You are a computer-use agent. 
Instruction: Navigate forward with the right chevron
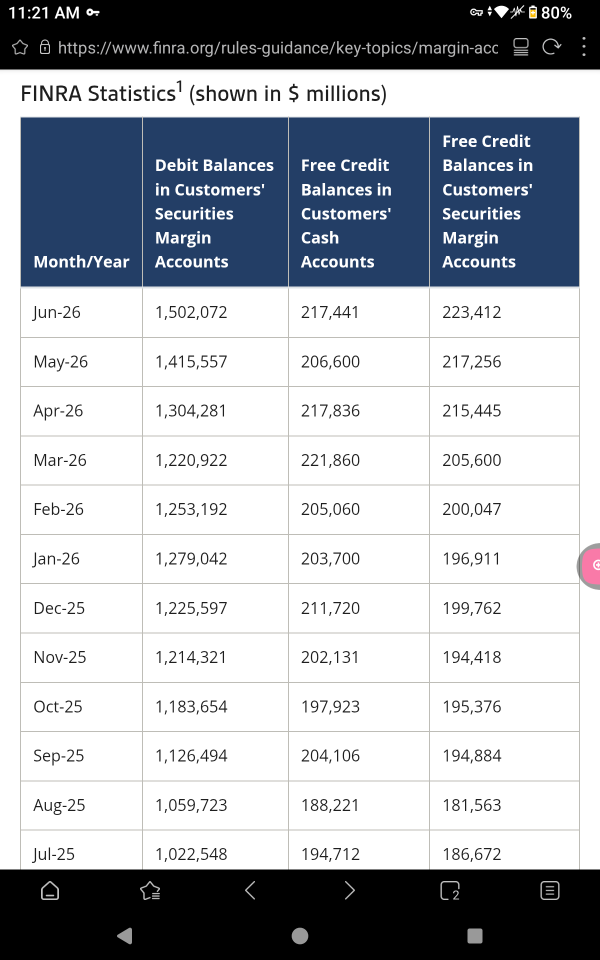[350, 890]
